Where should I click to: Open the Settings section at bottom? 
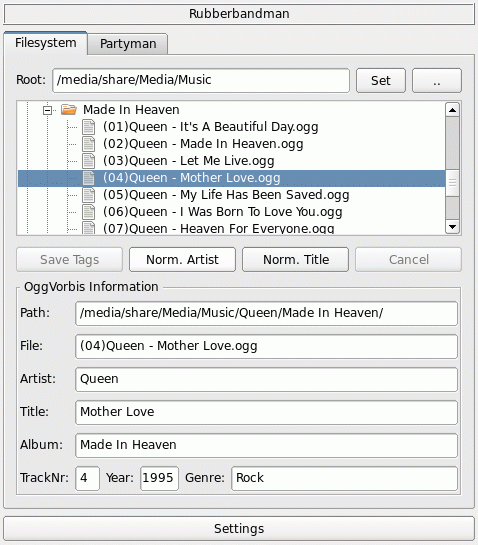pos(239,529)
